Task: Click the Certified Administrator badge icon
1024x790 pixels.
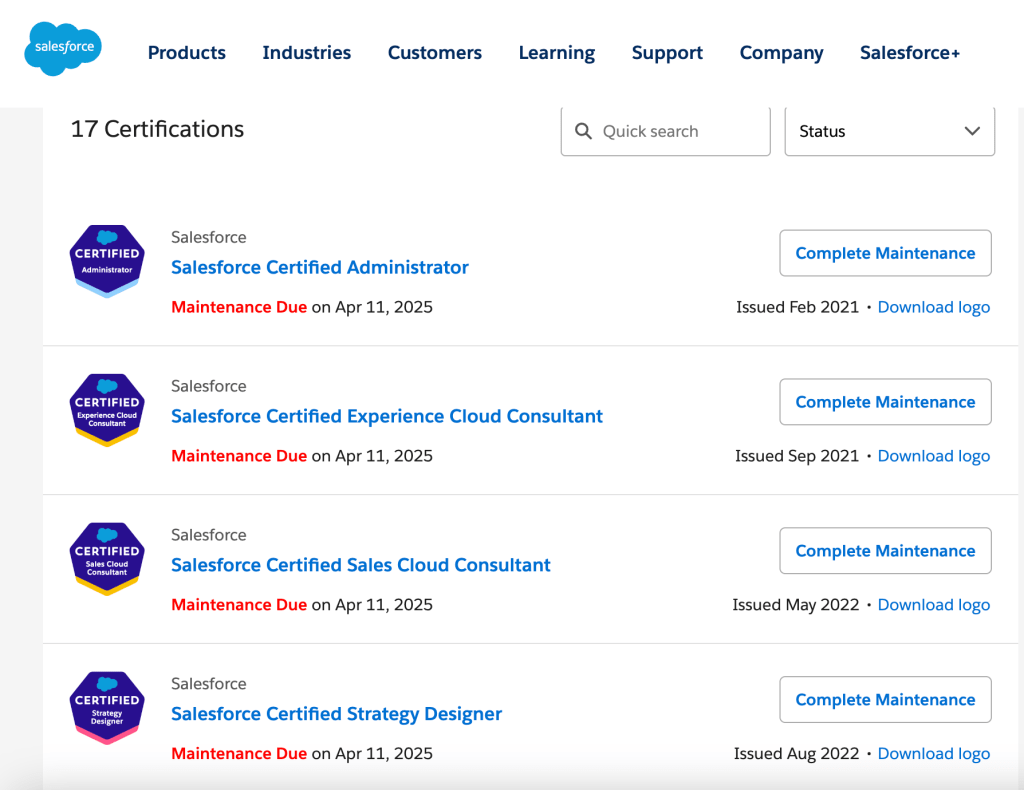Action: coord(107,261)
